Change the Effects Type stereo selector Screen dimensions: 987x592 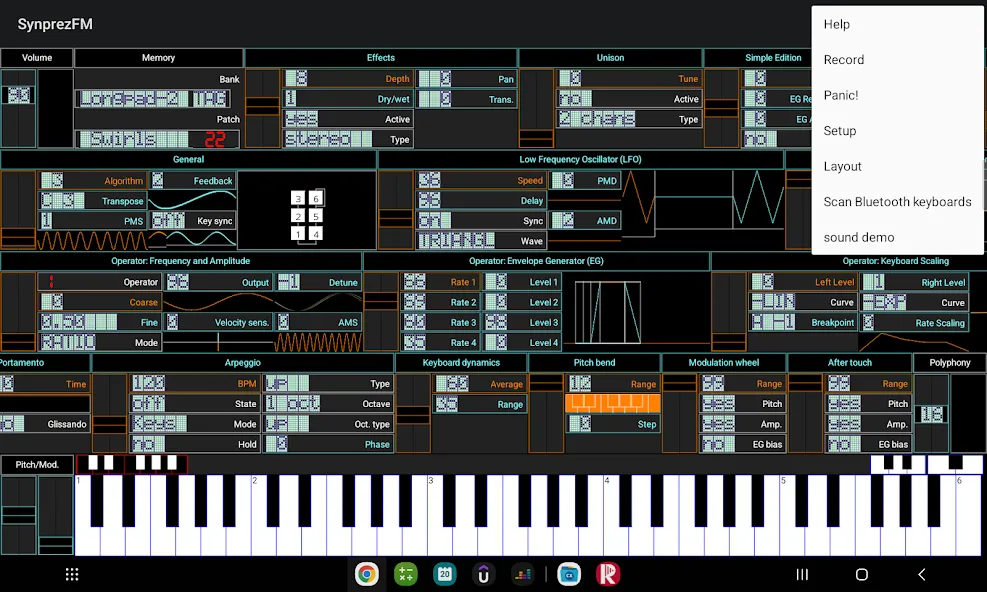click(x=328, y=139)
